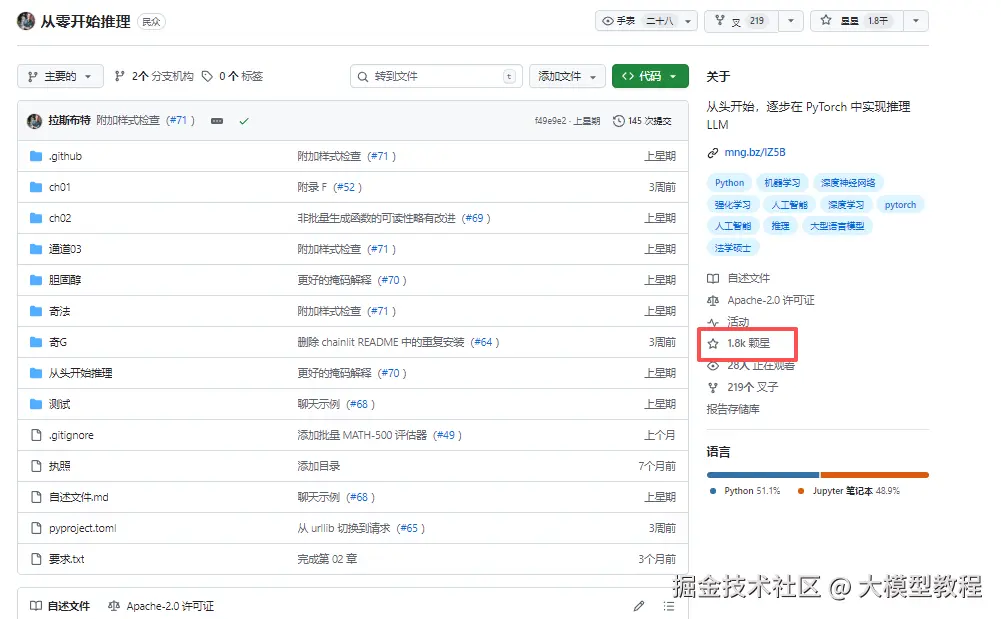Click the outline list icon on README bar

[668, 606]
